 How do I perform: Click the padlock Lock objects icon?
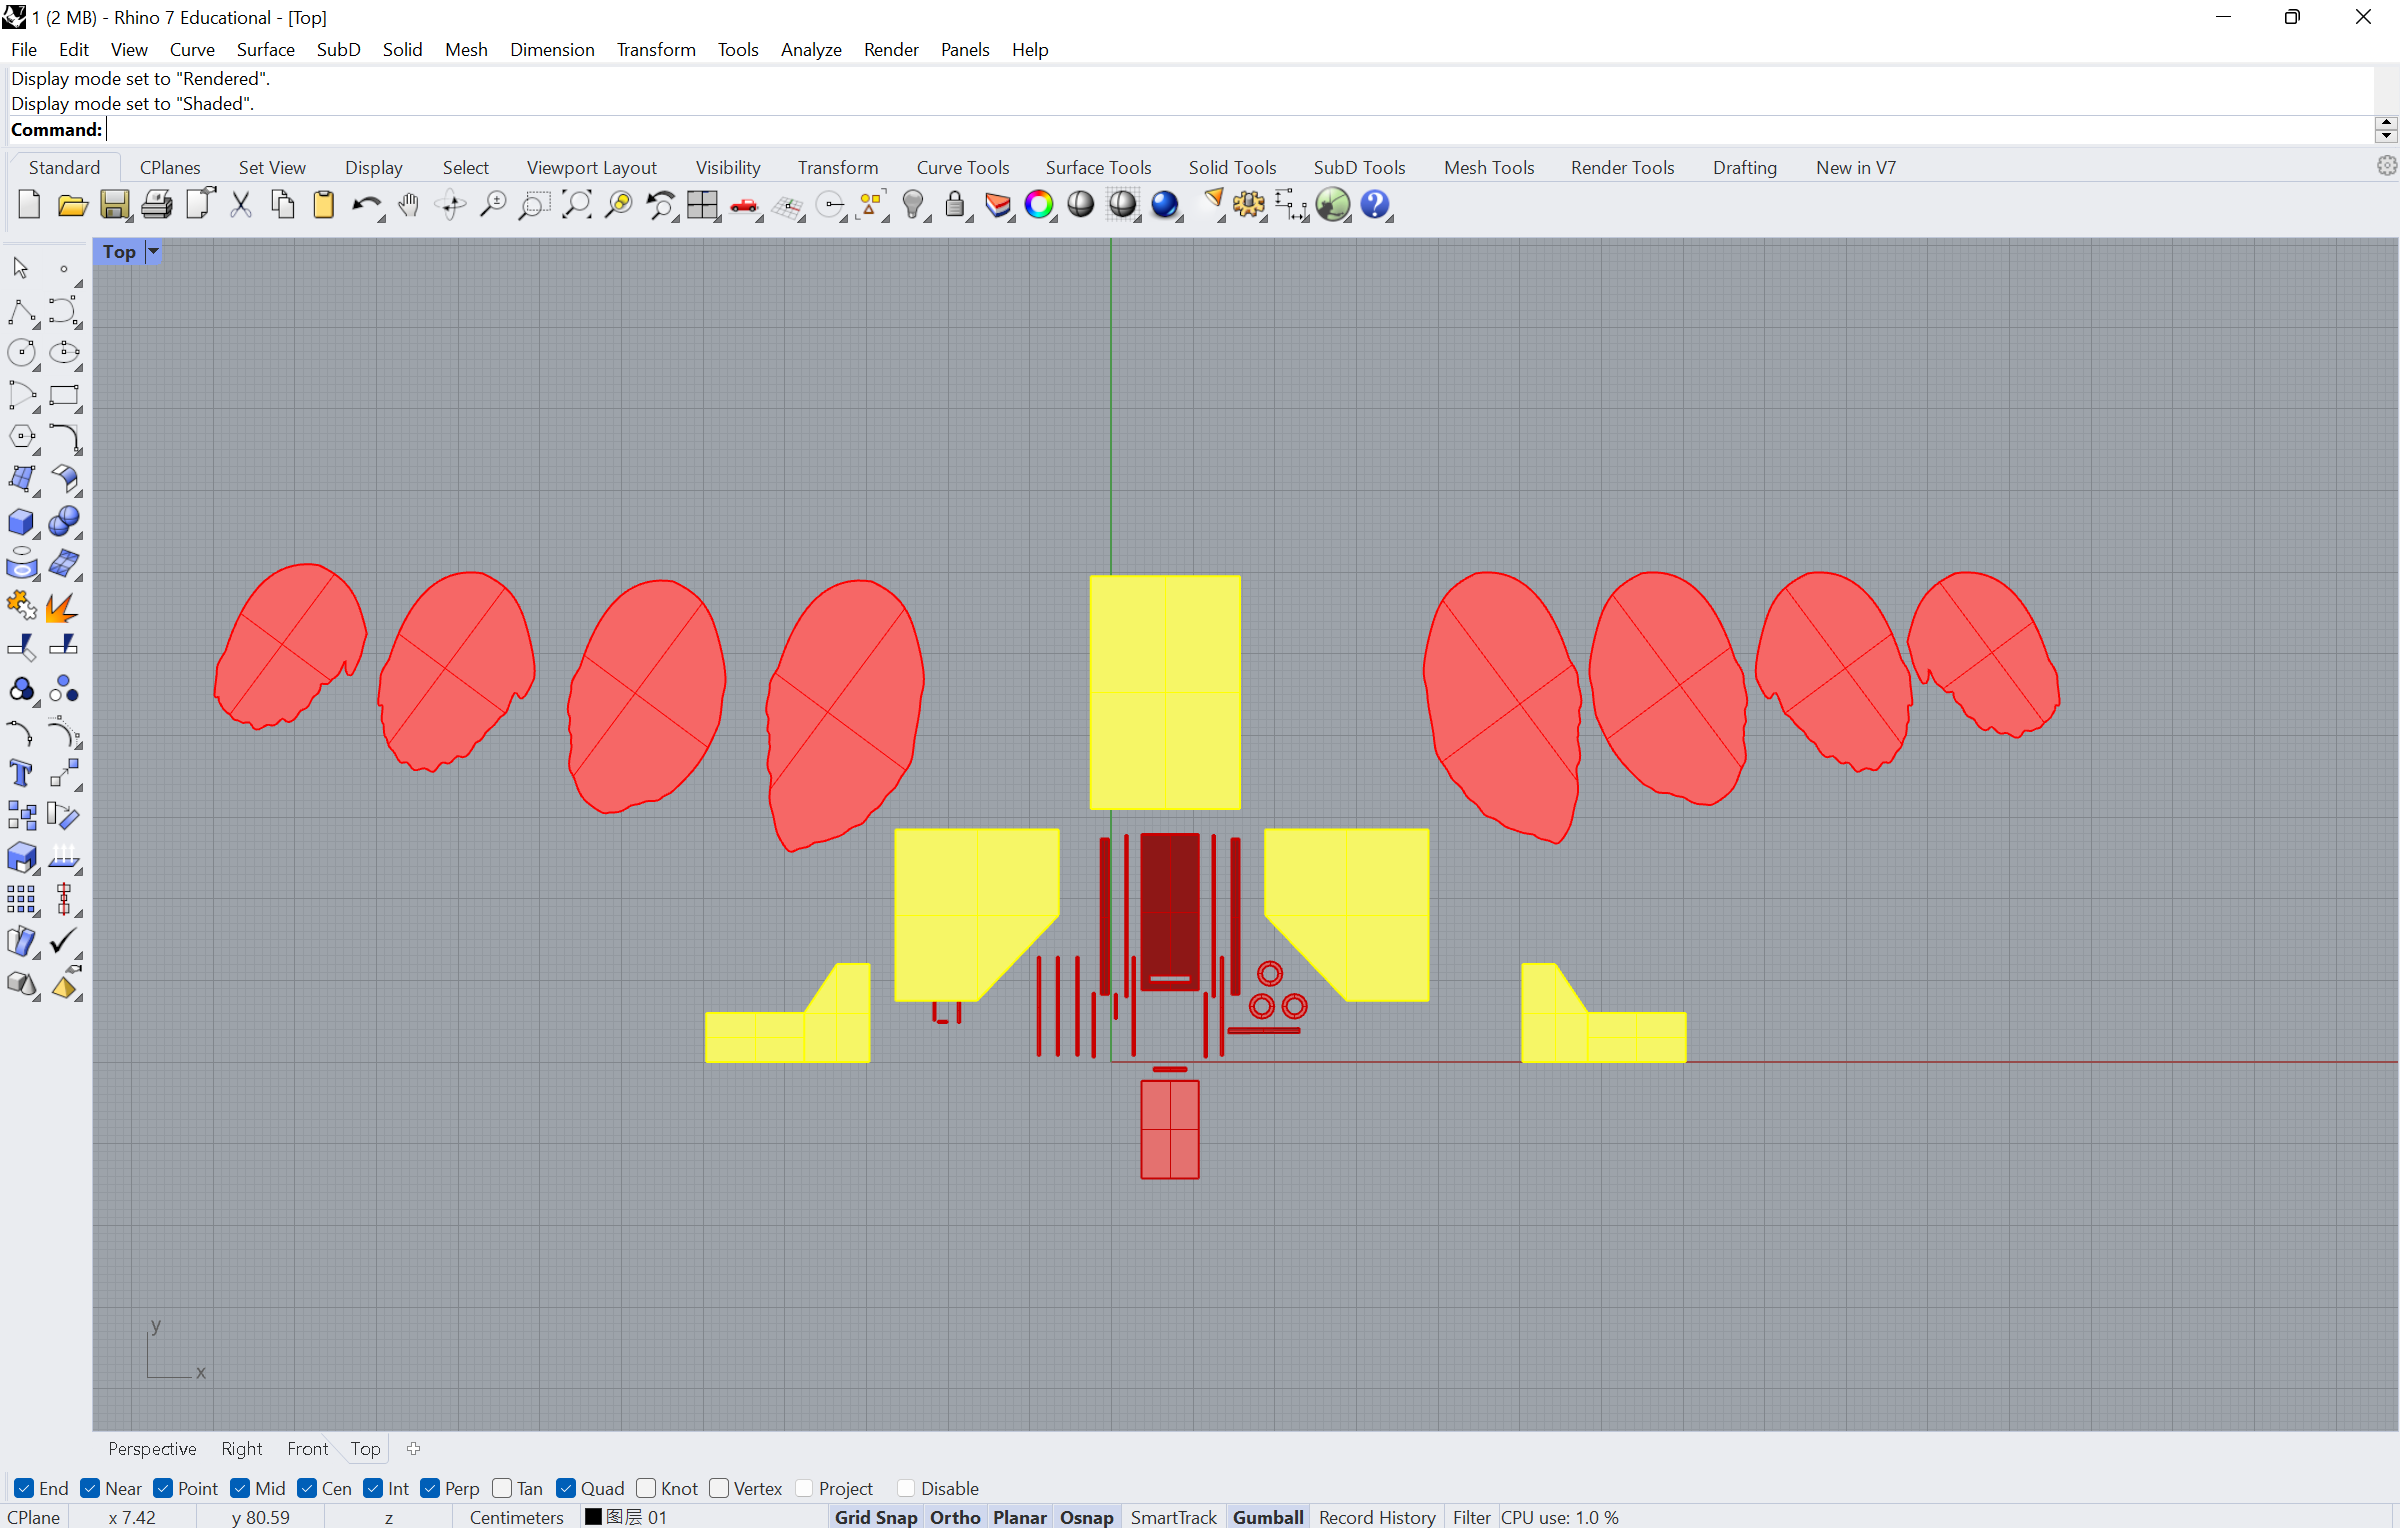pyautogui.click(x=955, y=205)
